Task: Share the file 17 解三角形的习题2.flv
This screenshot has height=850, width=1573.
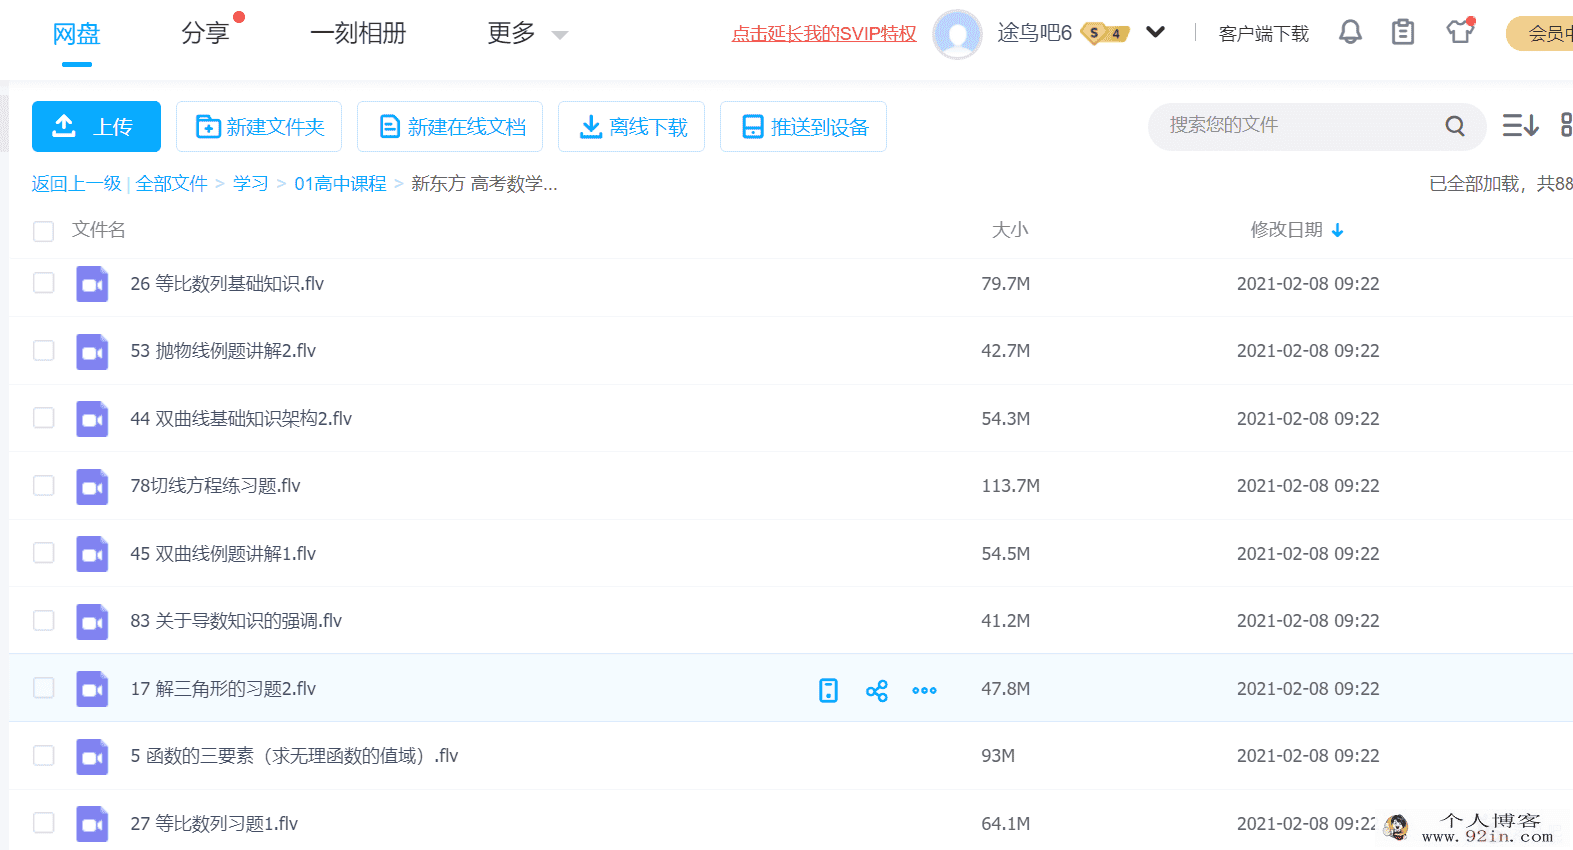Action: point(877,690)
